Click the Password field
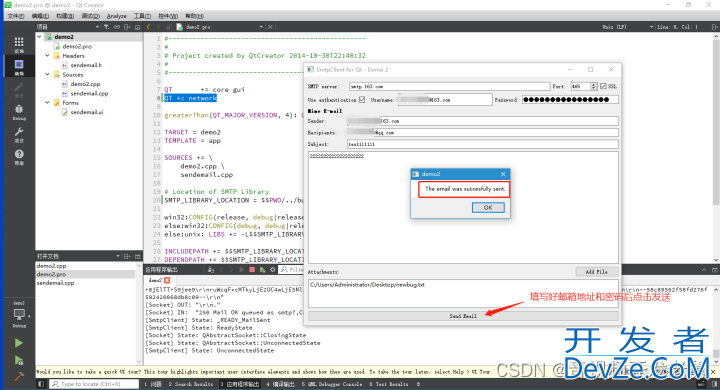This screenshot has width=720, height=390. click(570, 100)
